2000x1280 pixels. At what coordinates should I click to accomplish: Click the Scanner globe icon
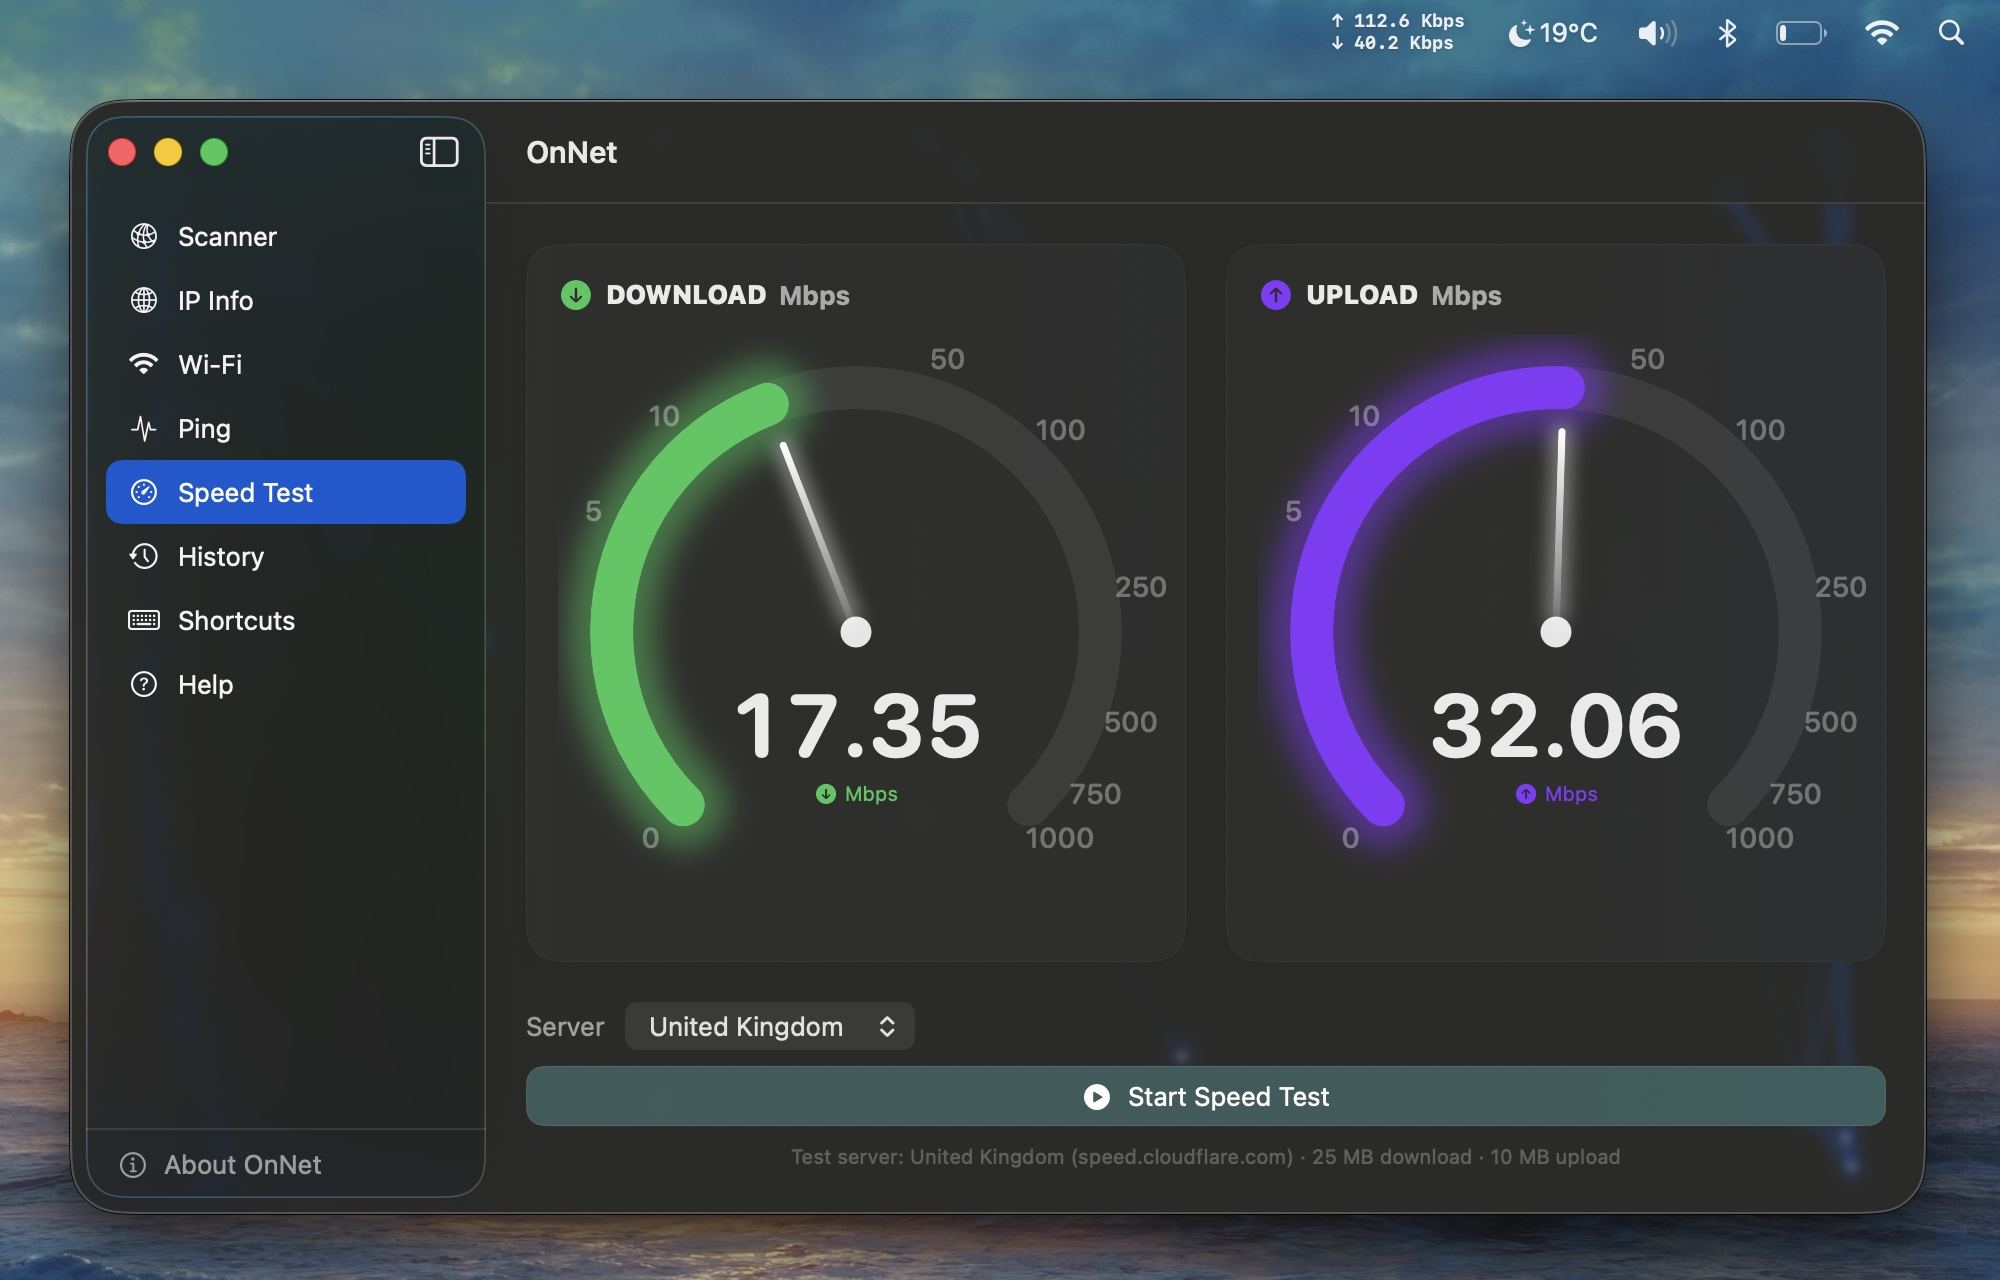click(x=144, y=236)
